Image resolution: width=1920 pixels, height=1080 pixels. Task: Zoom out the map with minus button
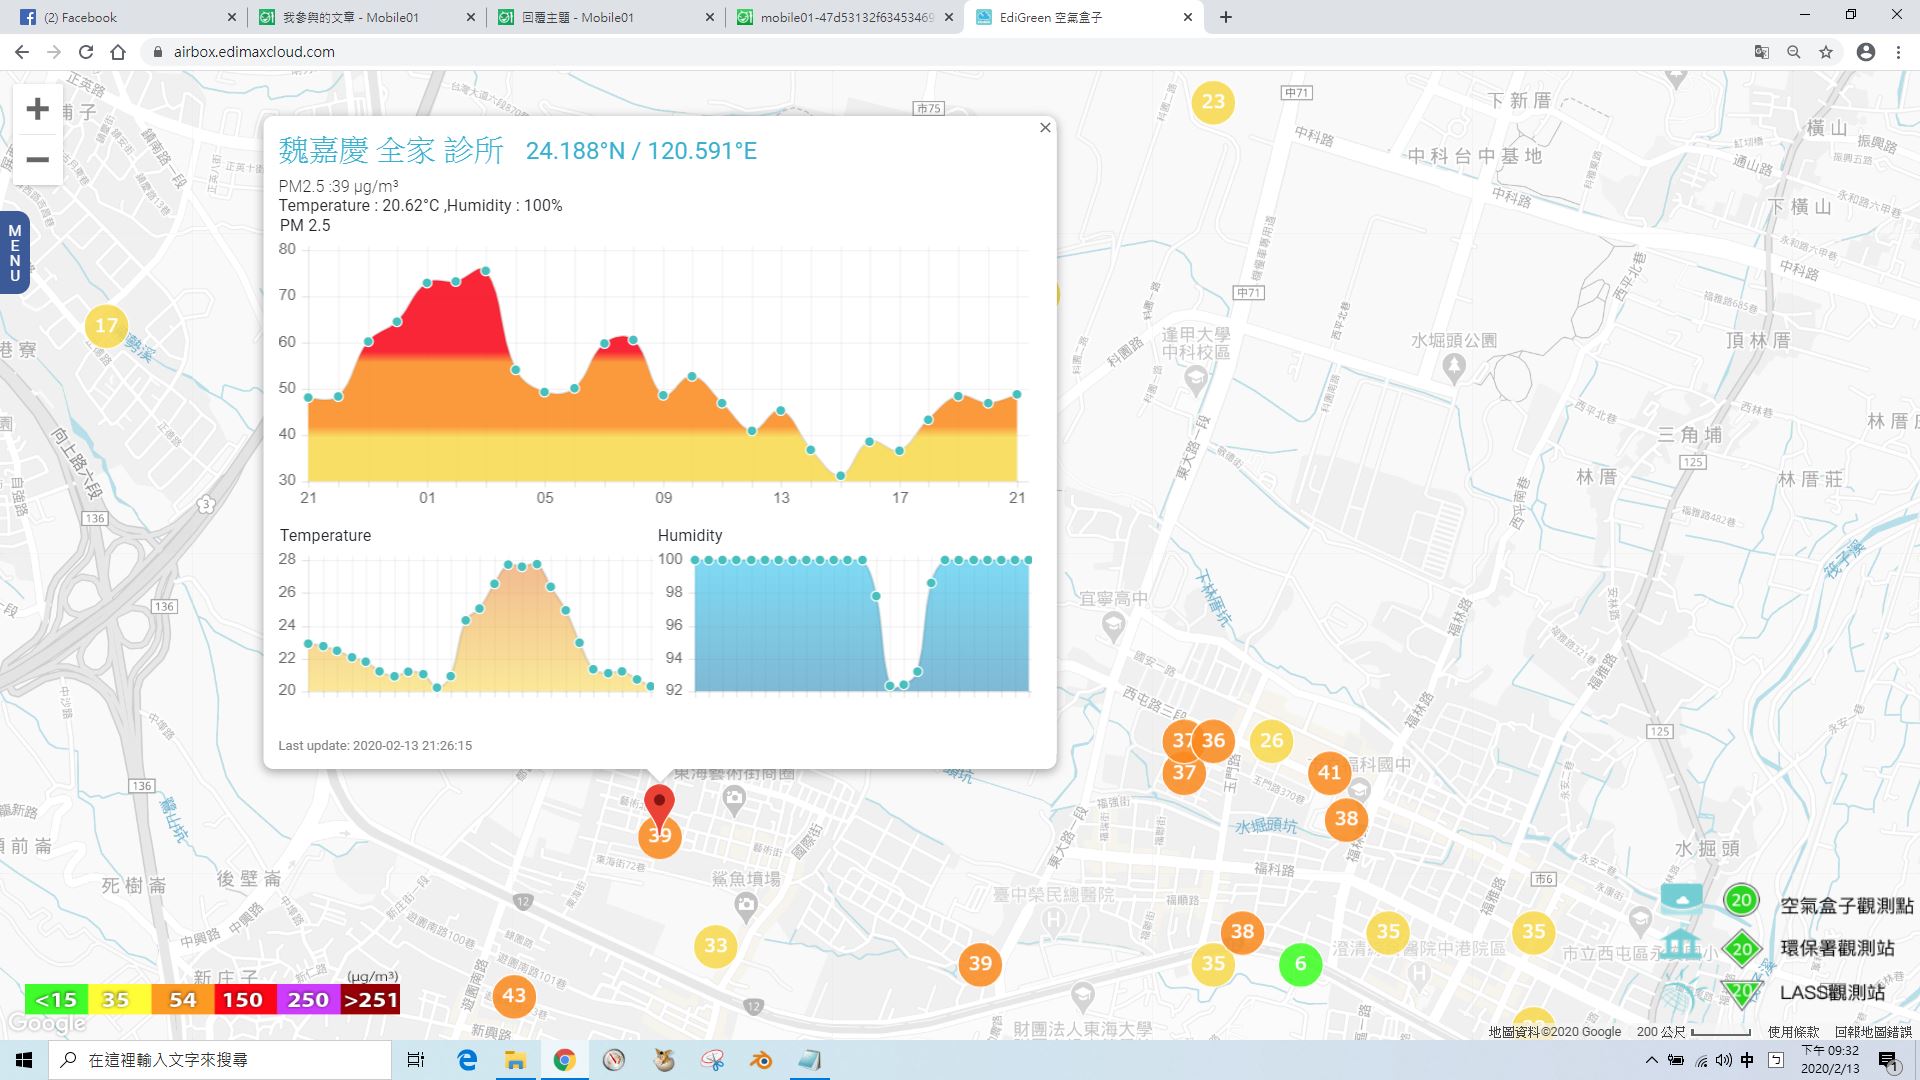click(37, 160)
